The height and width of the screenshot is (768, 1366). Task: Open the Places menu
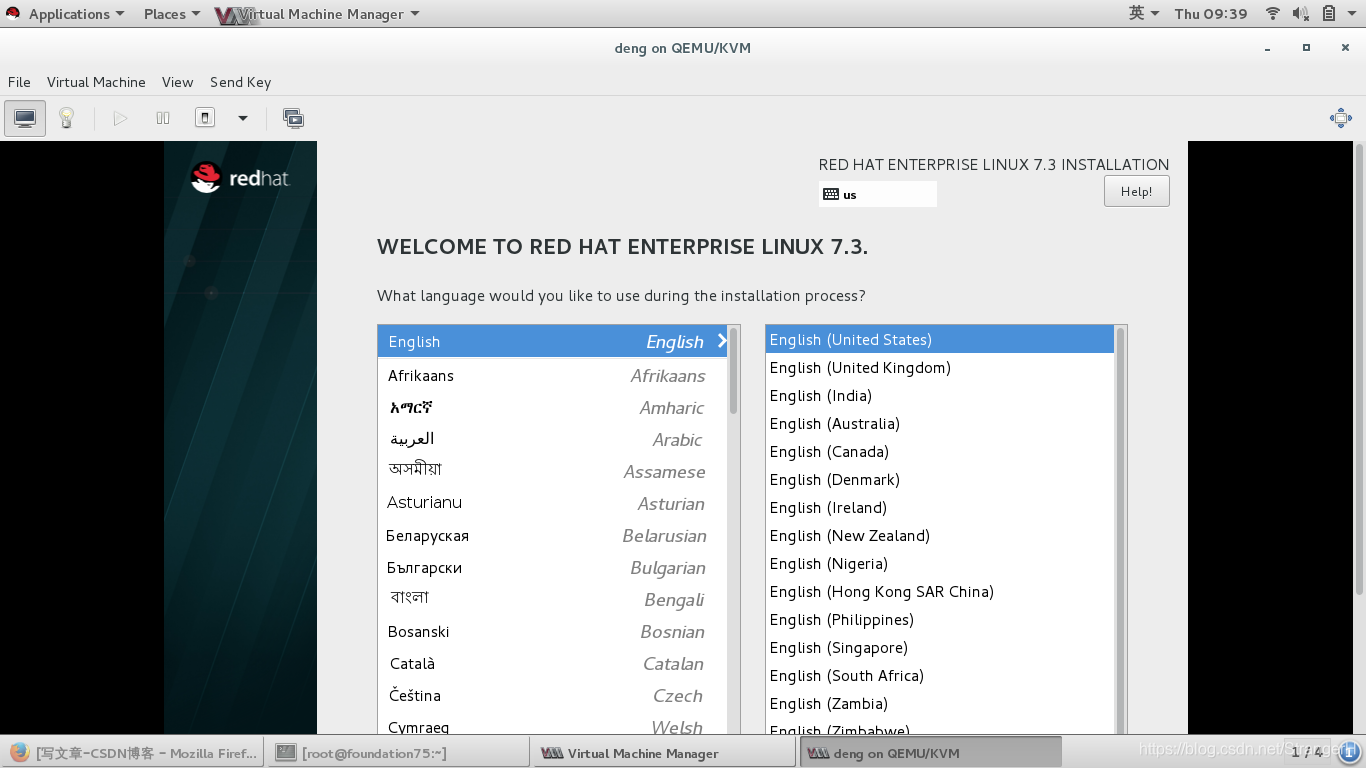(x=171, y=14)
